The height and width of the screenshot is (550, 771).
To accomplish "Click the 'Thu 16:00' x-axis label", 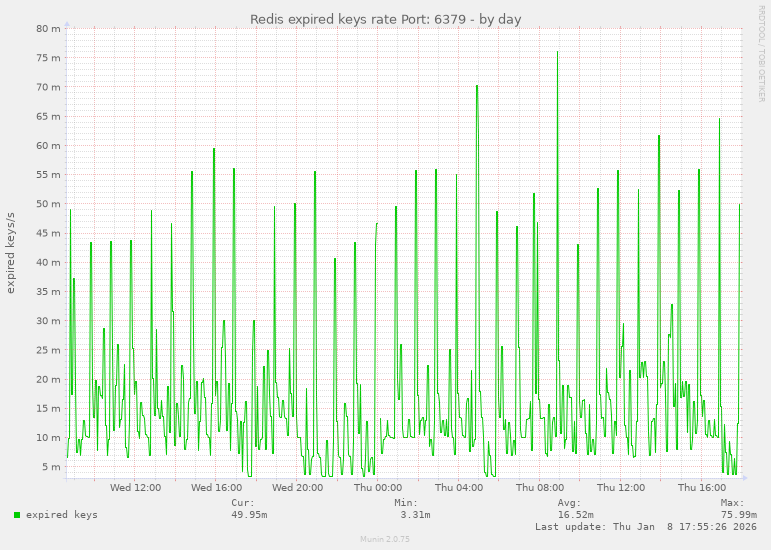I will tap(702, 488).
